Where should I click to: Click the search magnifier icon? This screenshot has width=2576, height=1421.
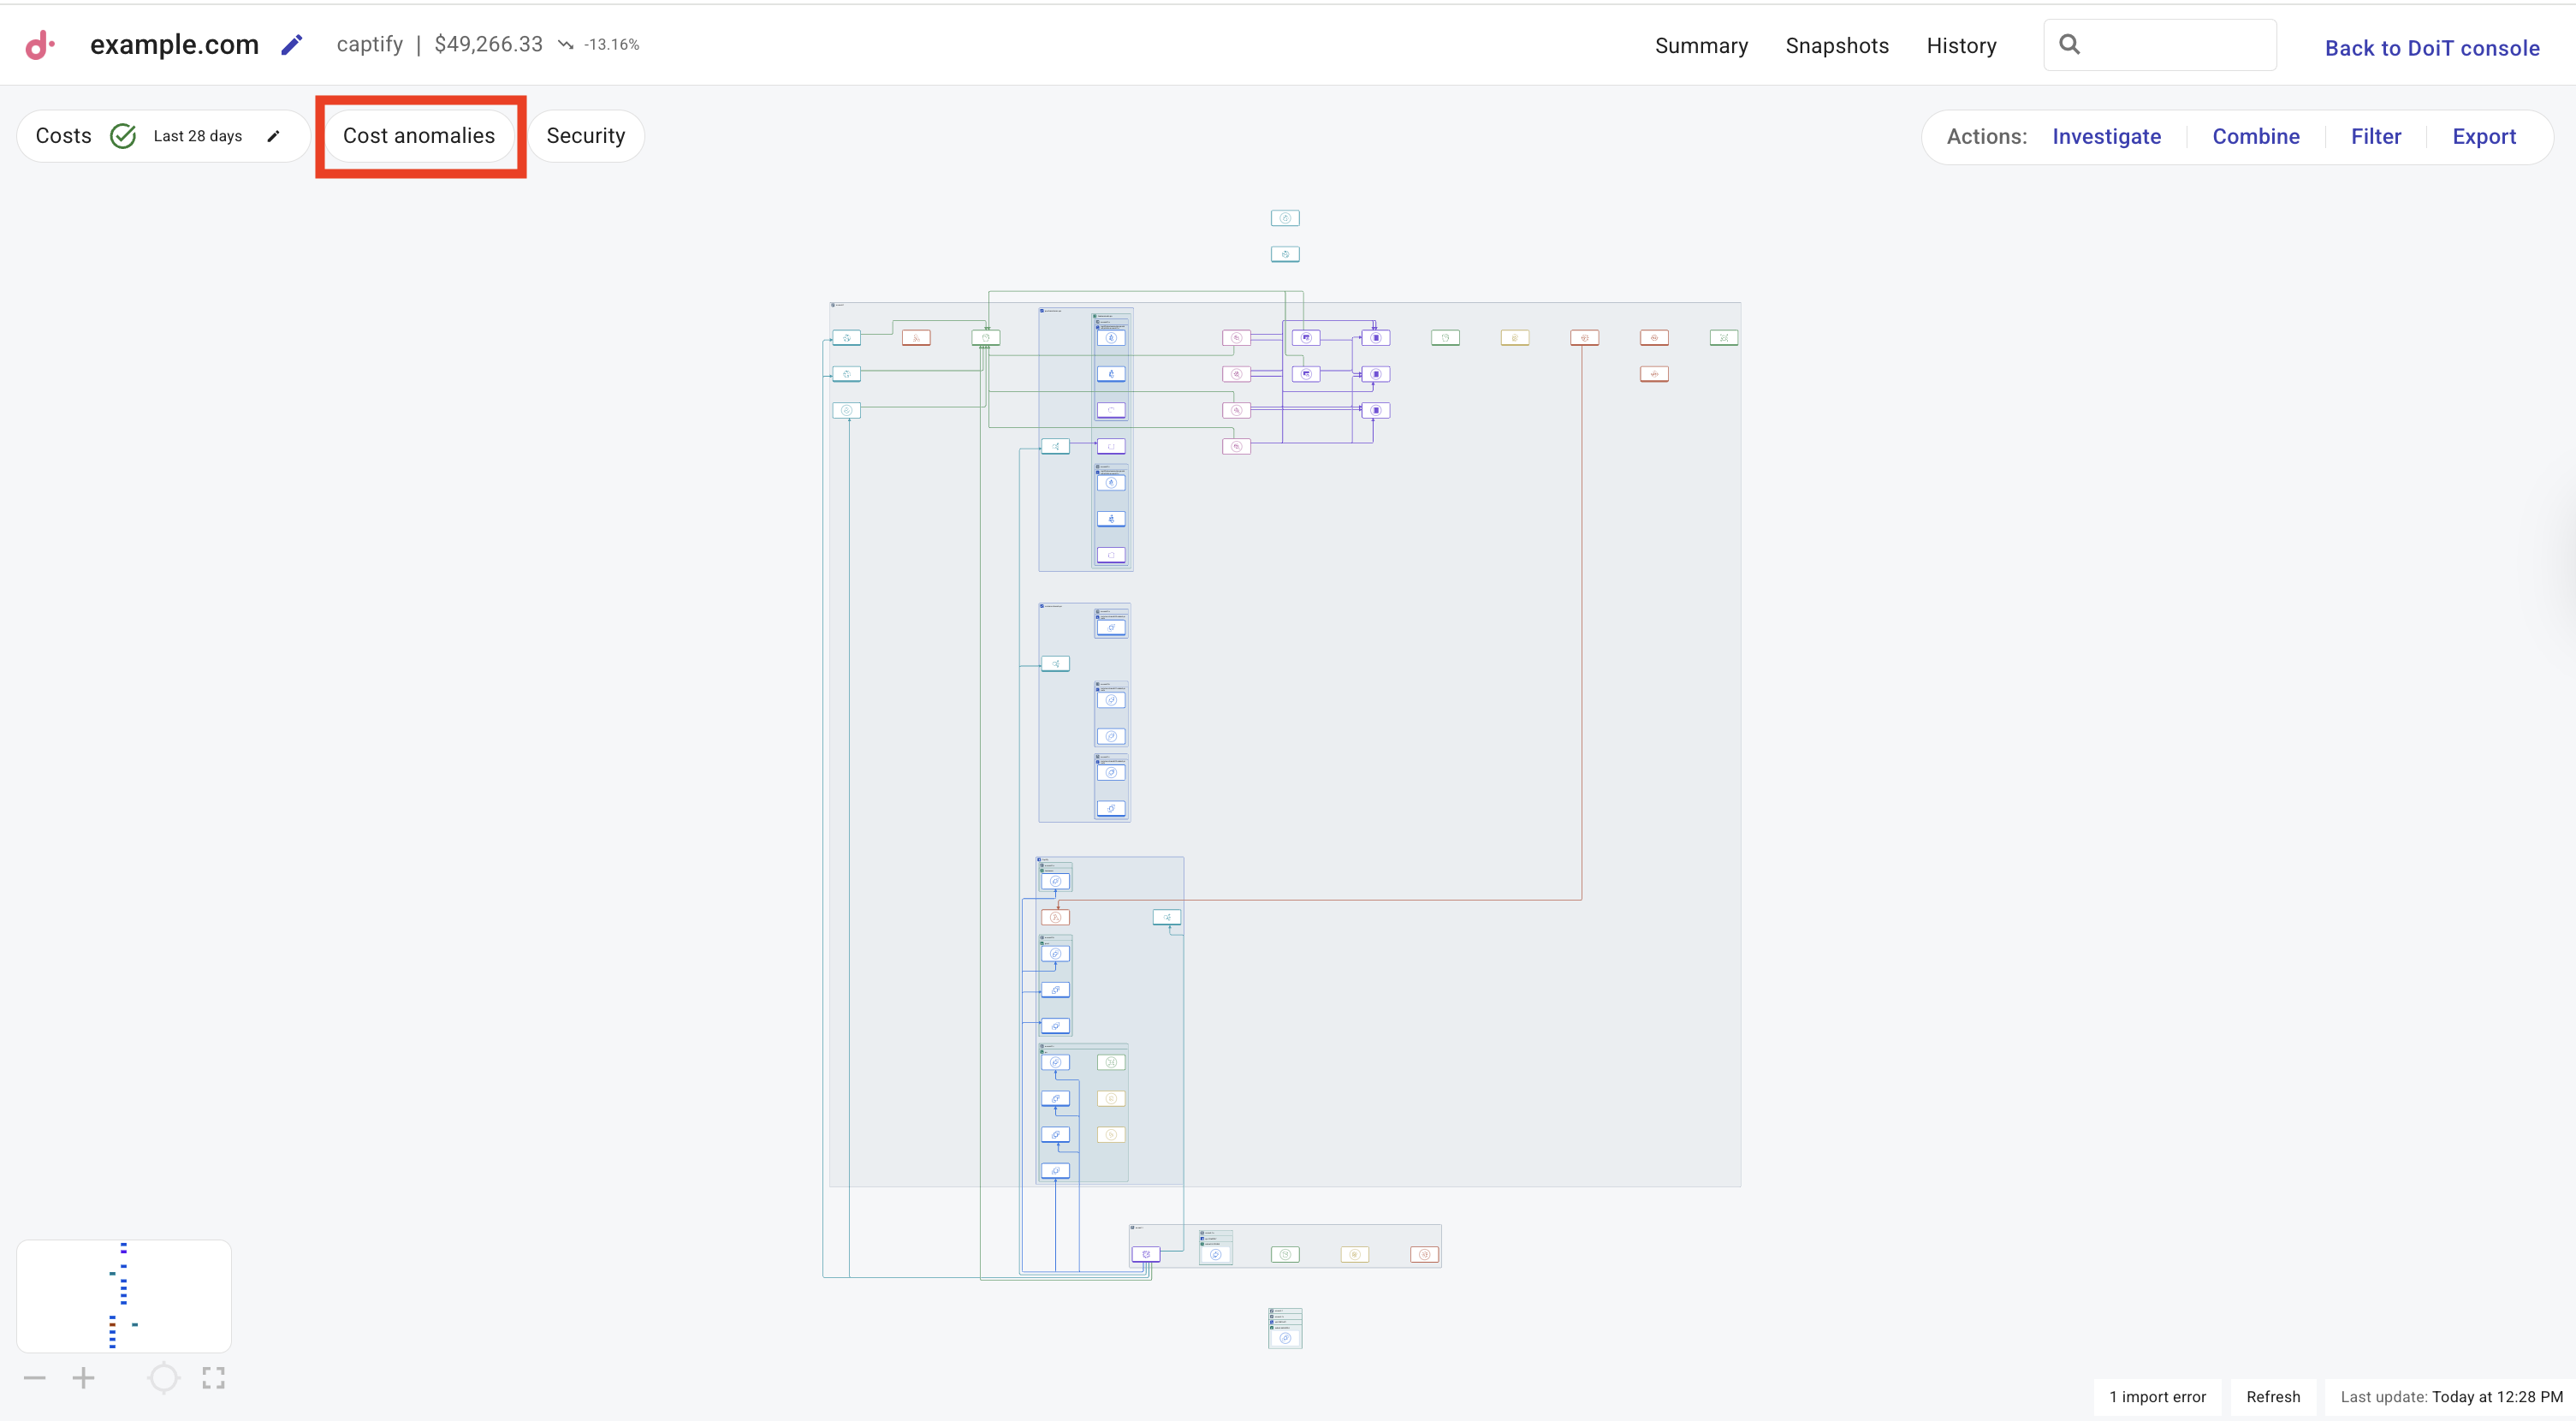[x=2069, y=44]
